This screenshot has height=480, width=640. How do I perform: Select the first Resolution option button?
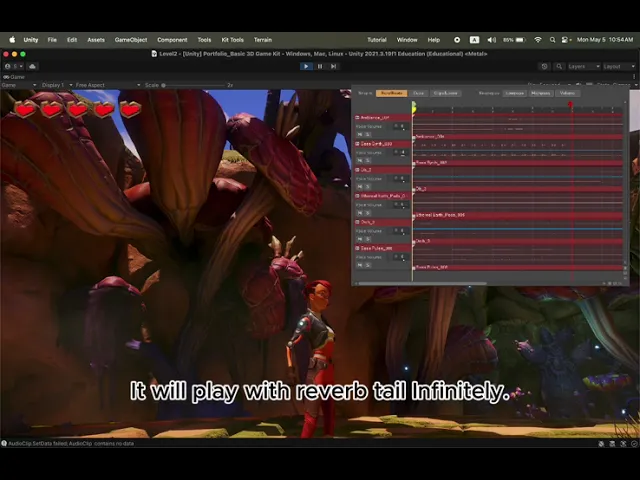tap(514, 93)
